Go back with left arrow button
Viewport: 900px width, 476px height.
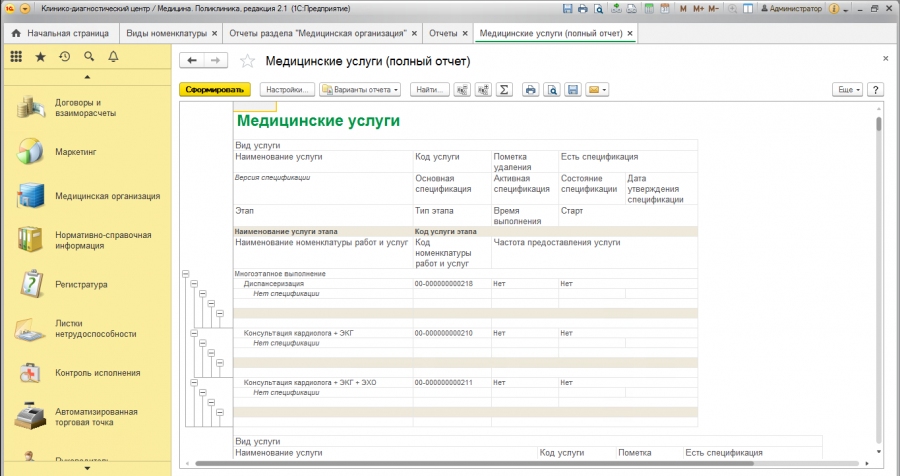pyautogui.click(x=192, y=60)
